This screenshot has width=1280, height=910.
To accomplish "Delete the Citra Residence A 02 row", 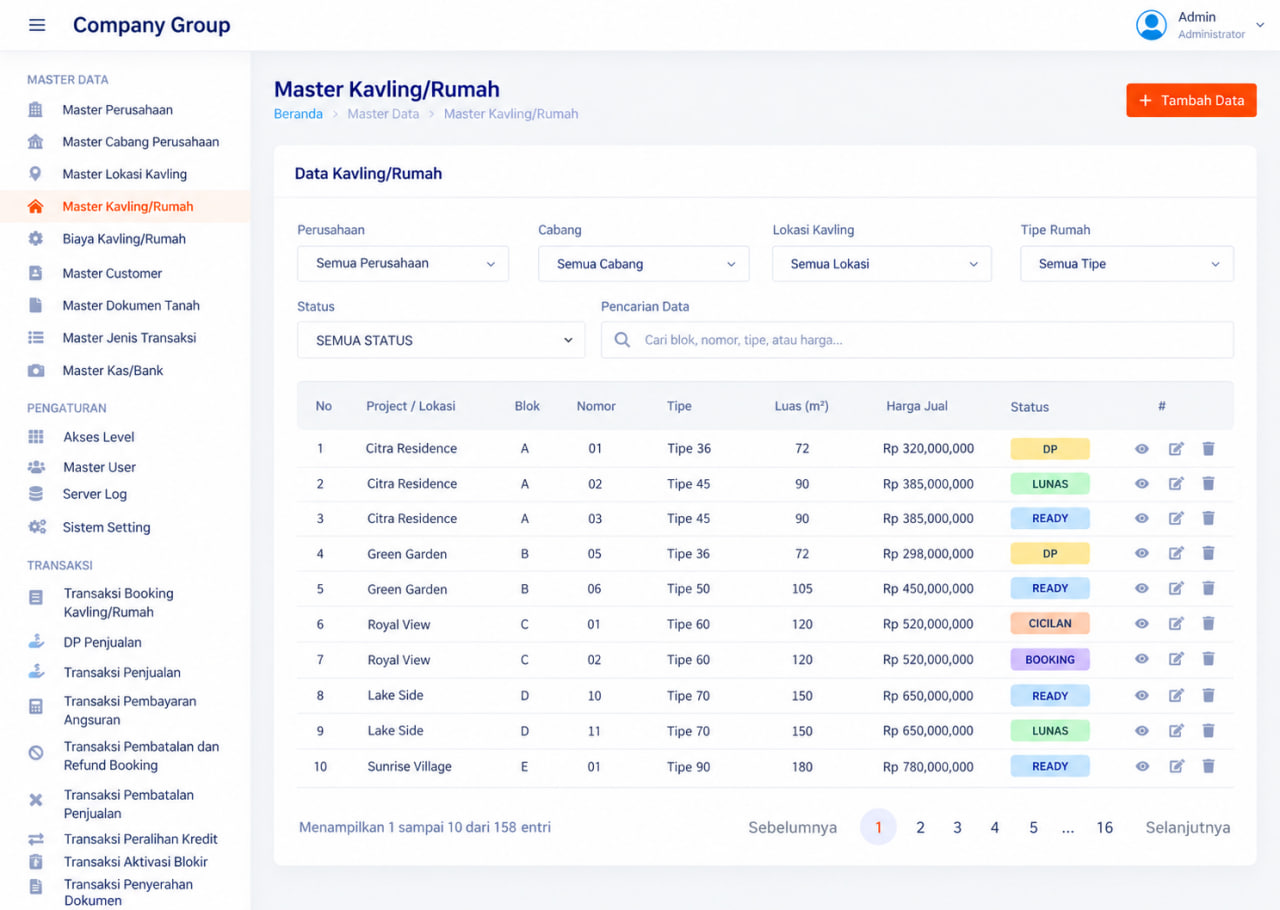I will (x=1208, y=484).
